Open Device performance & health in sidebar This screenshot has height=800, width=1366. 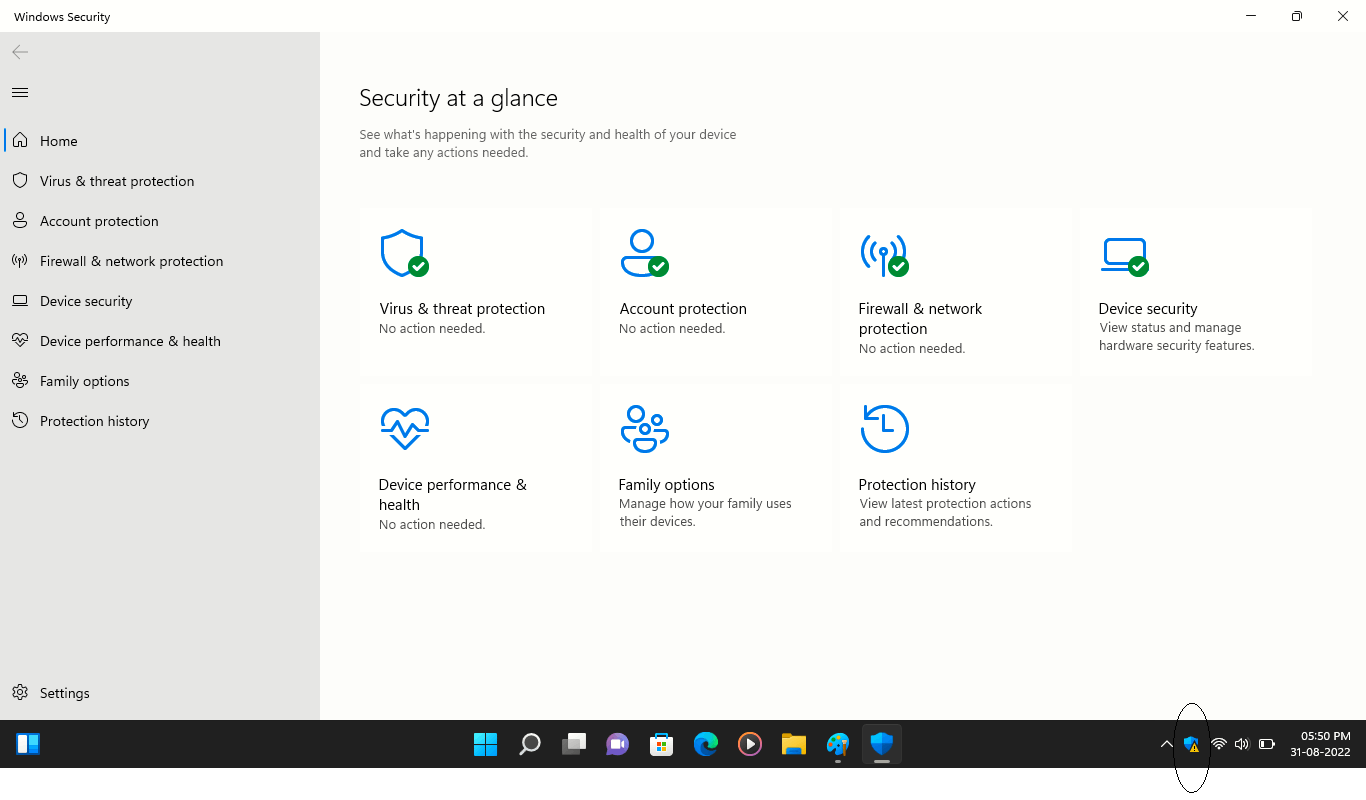click(x=160, y=341)
